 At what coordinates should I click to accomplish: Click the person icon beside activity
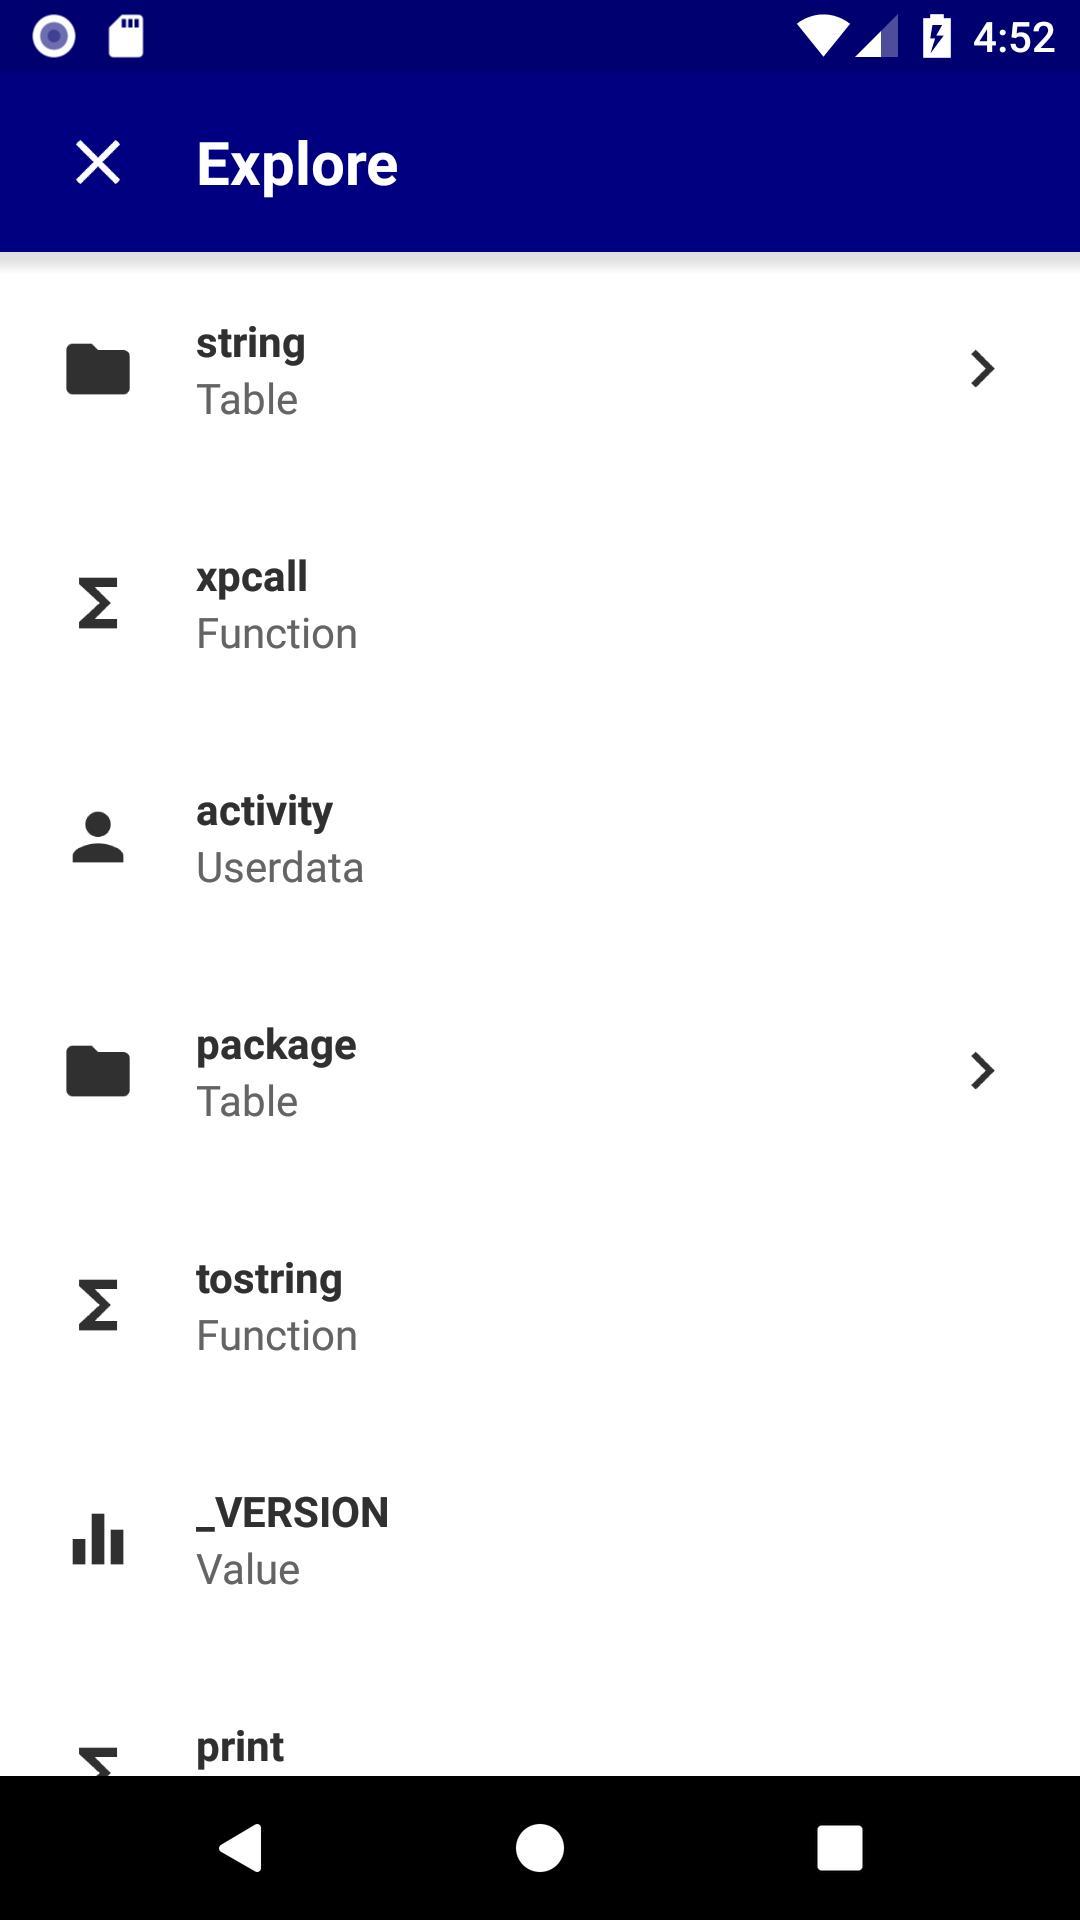(98, 838)
